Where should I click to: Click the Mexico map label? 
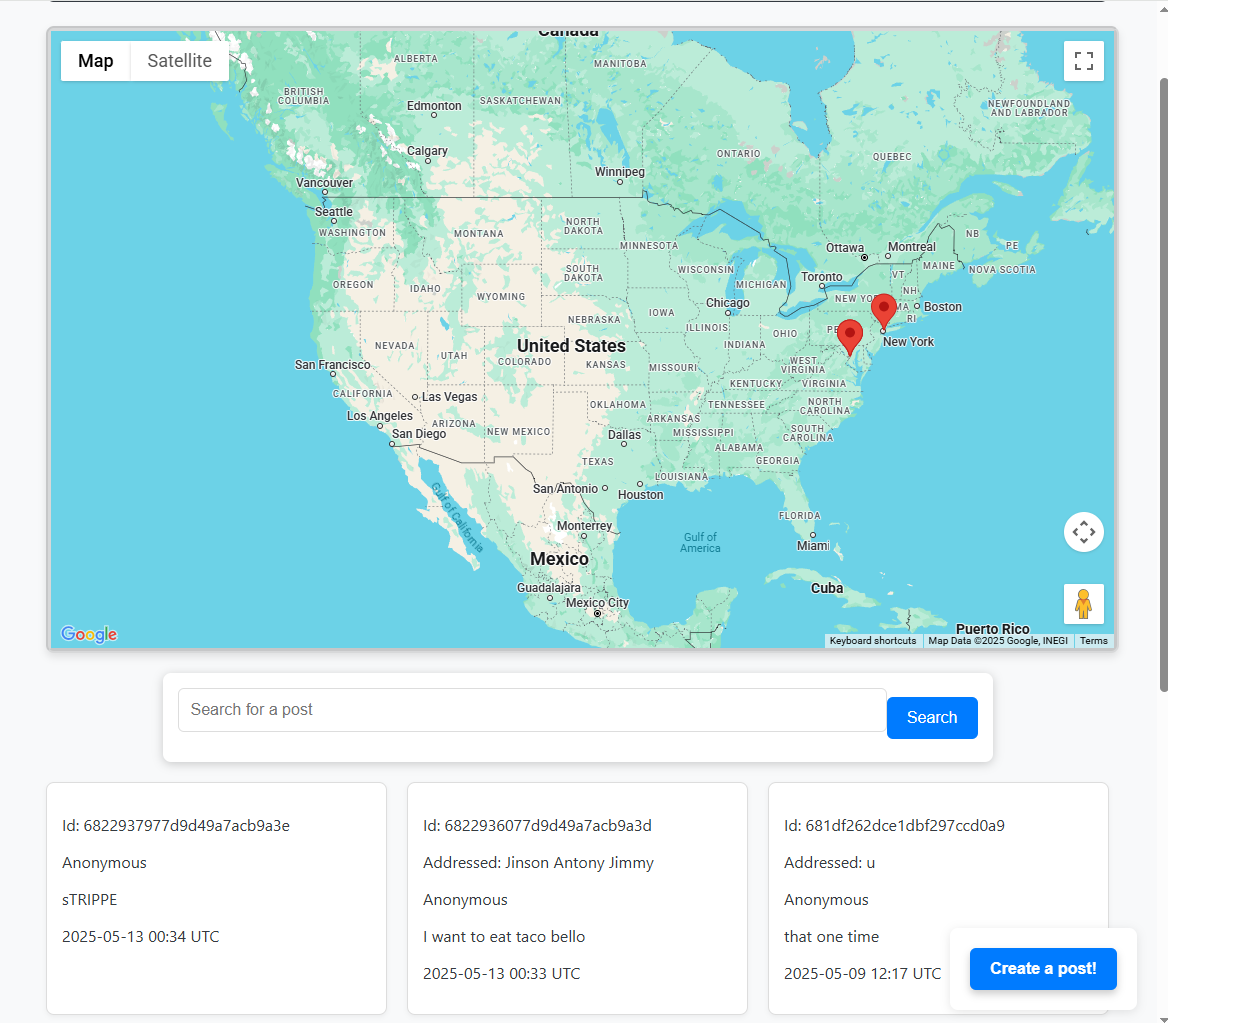pos(559,559)
